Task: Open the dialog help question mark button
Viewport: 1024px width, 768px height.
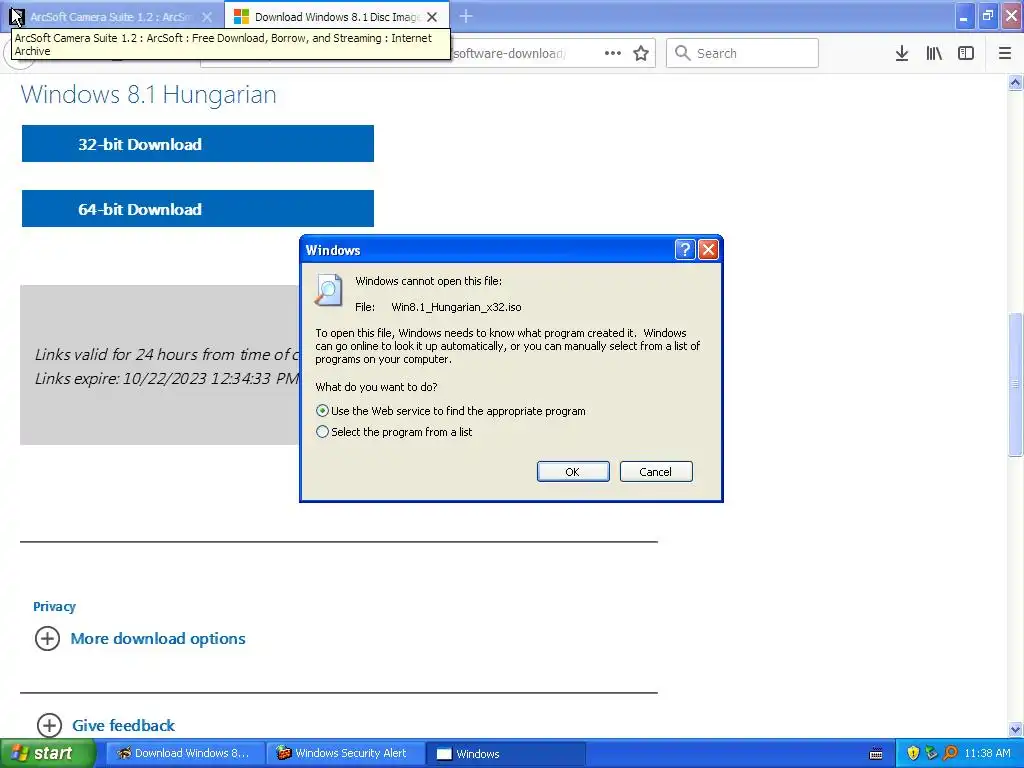Action: [684, 249]
